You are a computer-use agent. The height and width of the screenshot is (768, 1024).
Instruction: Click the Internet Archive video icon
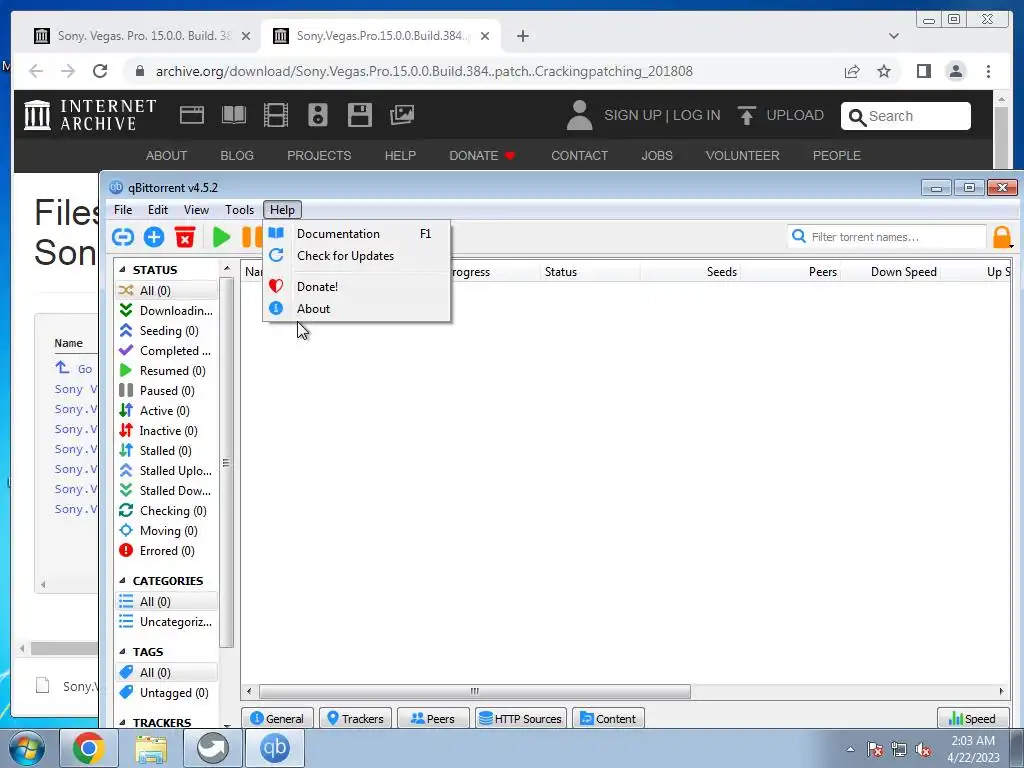276,115
